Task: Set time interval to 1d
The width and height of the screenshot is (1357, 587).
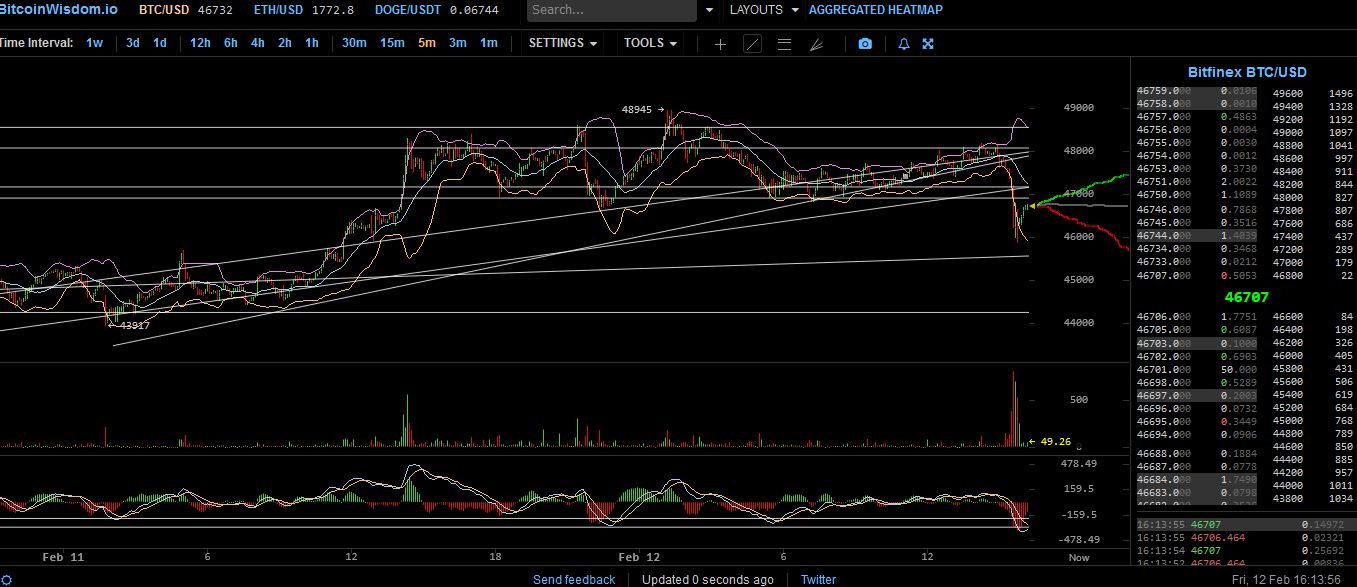Action: point(160,43)
